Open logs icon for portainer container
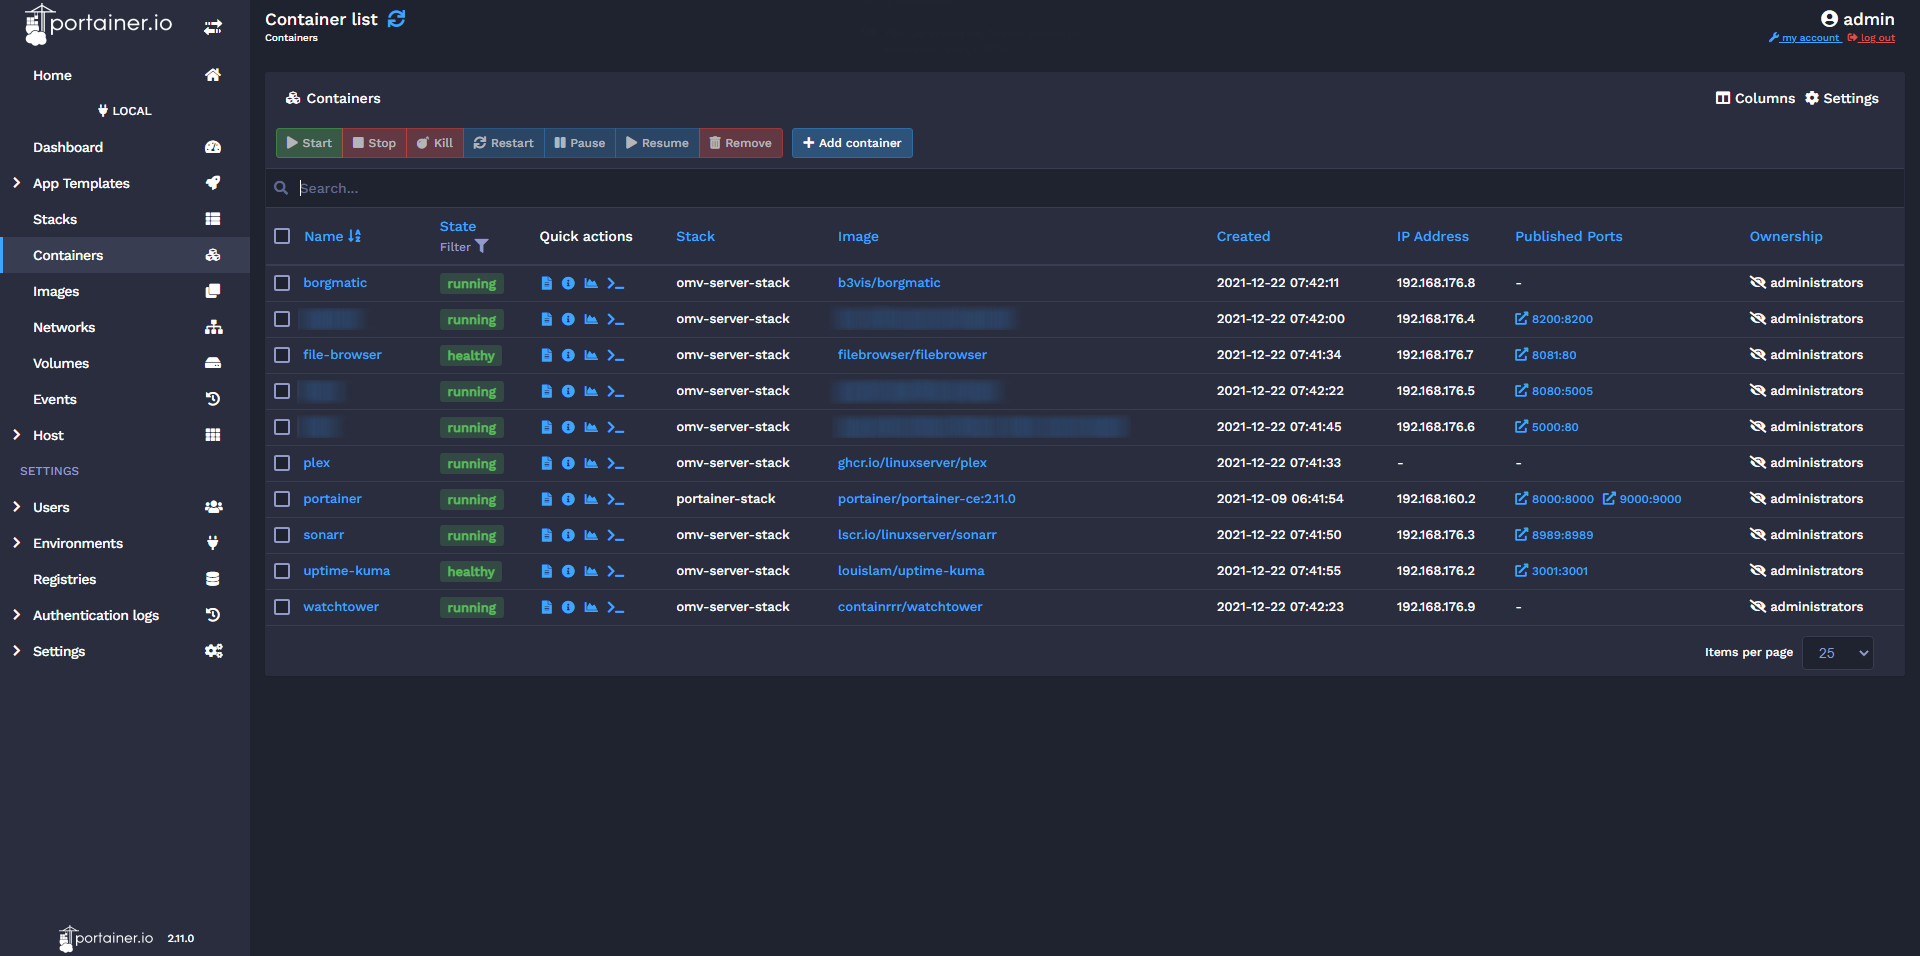The width and height of the screenshot is (1920, 956). coord(546,499)
